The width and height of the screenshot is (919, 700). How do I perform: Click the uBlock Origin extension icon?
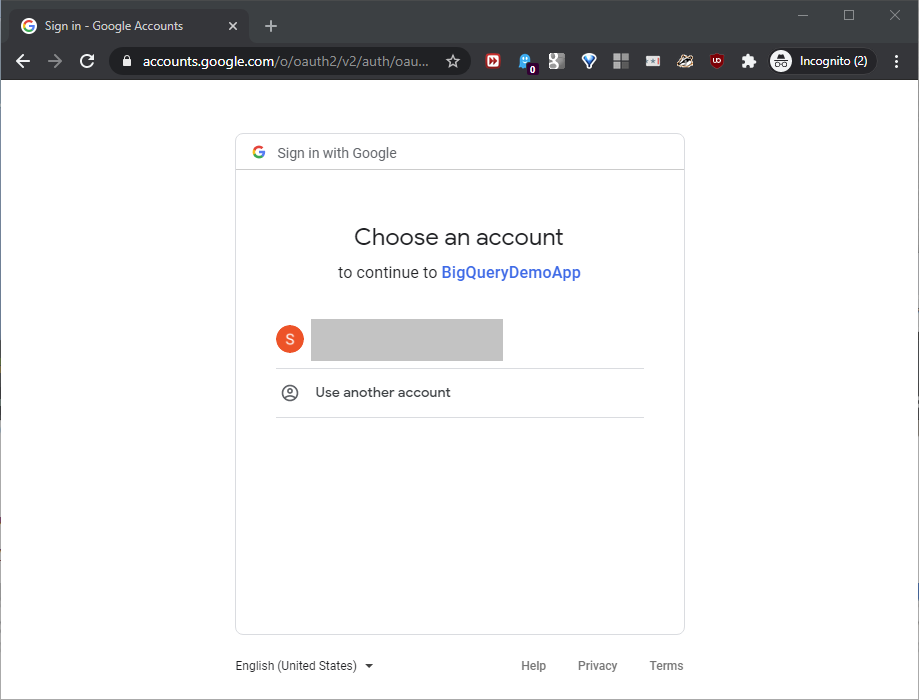tap(717, 61)
